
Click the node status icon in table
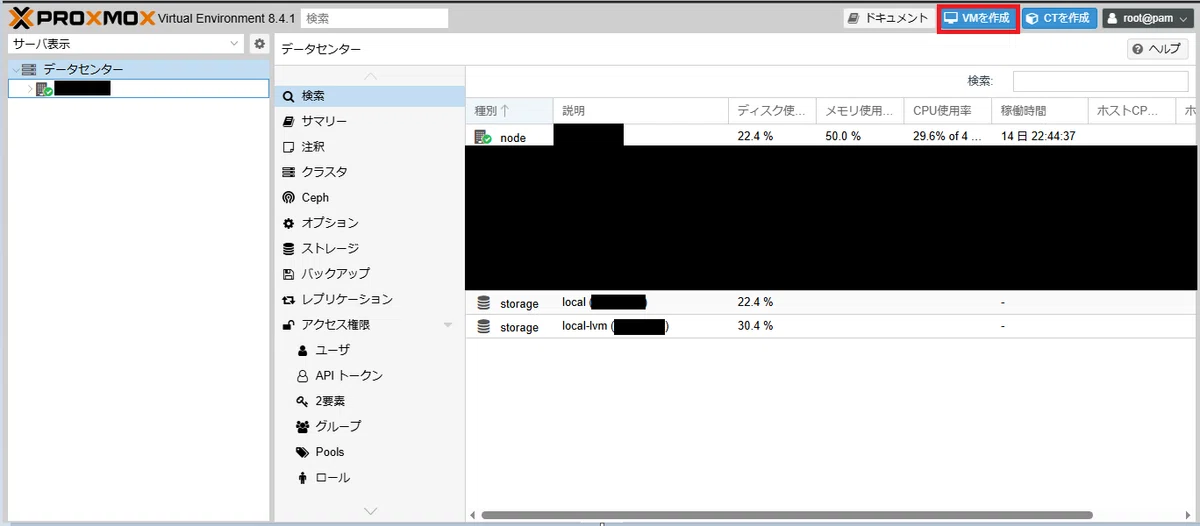tap(483, 137)
